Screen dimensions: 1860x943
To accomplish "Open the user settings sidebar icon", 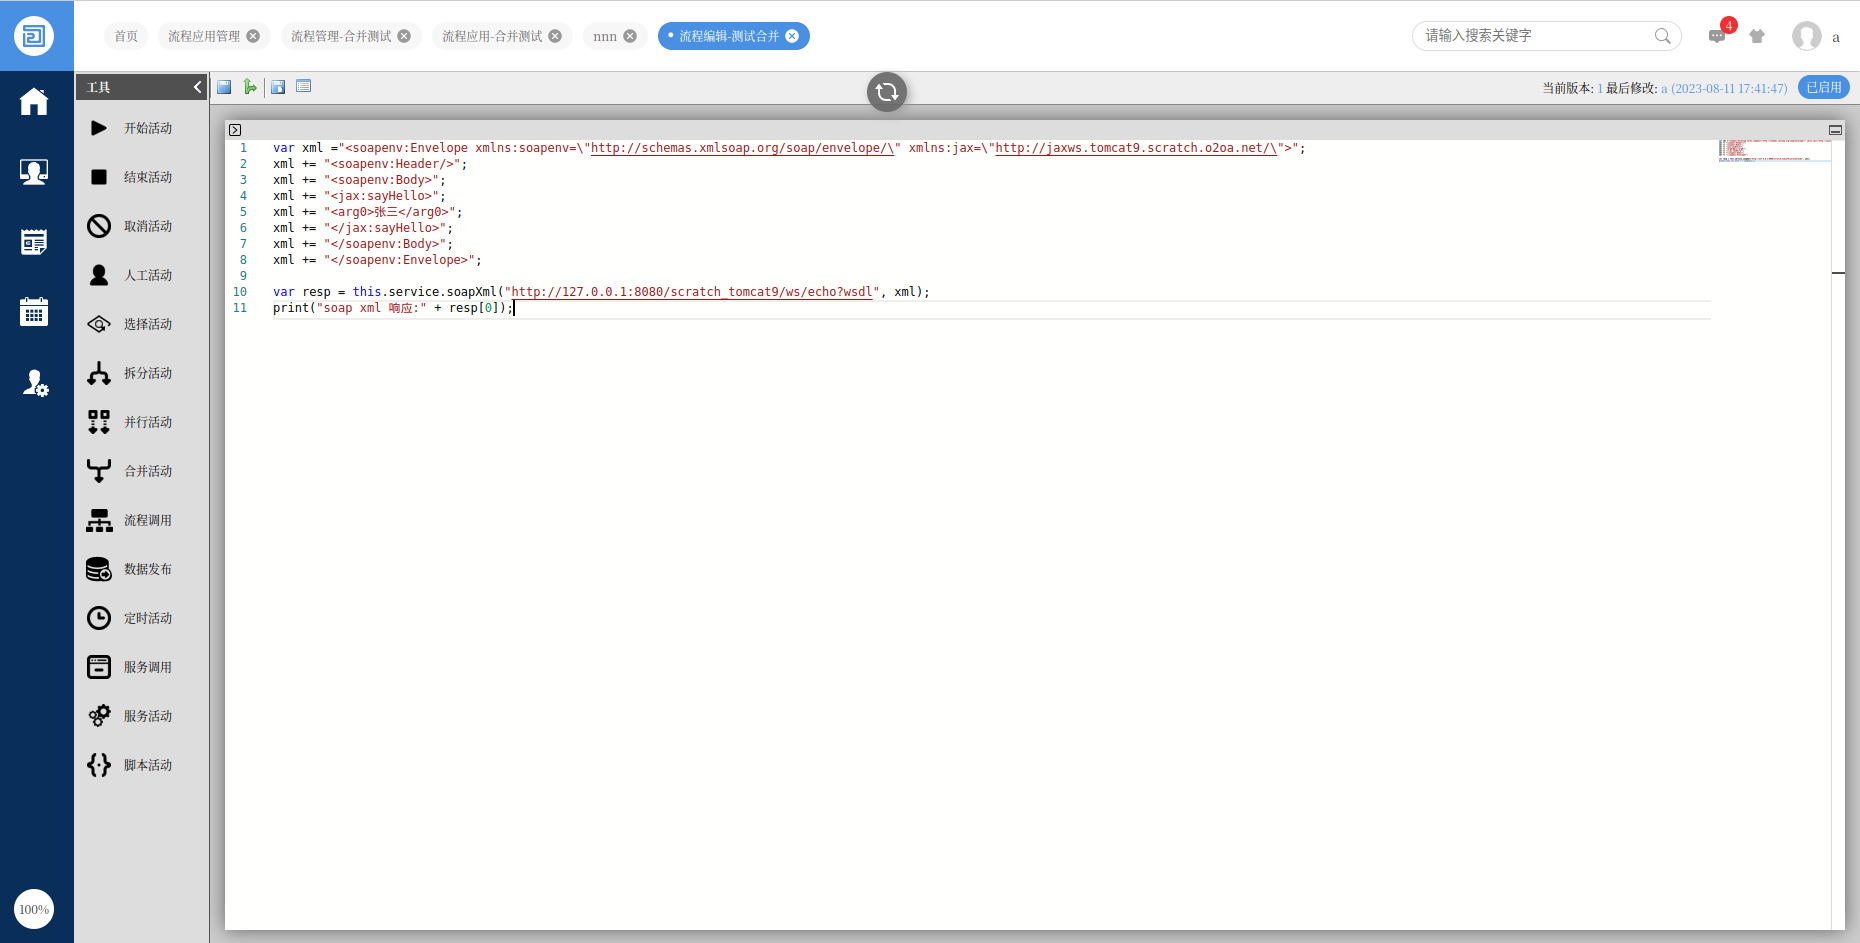I will point(35,383).
